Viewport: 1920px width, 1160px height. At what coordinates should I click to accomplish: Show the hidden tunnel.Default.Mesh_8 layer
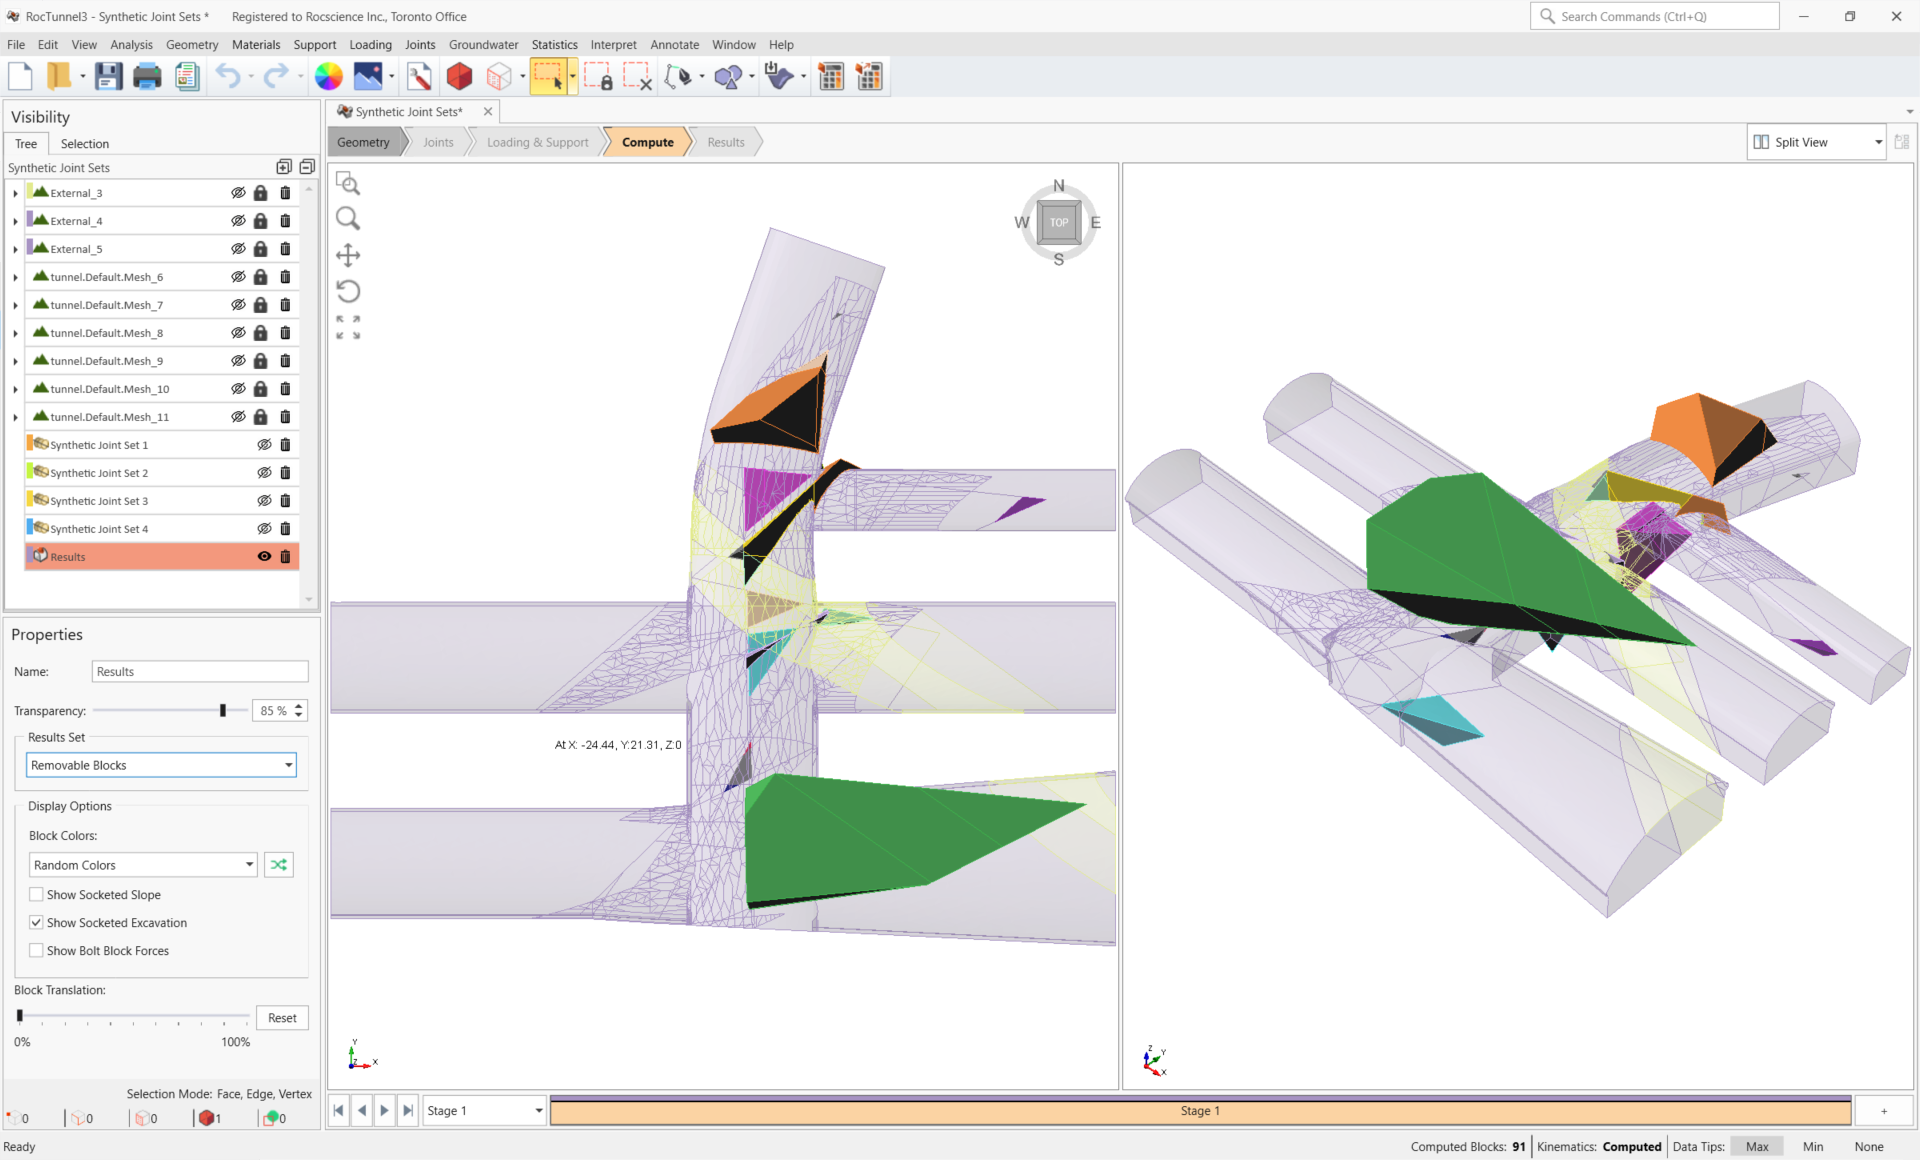coord(238,333)
